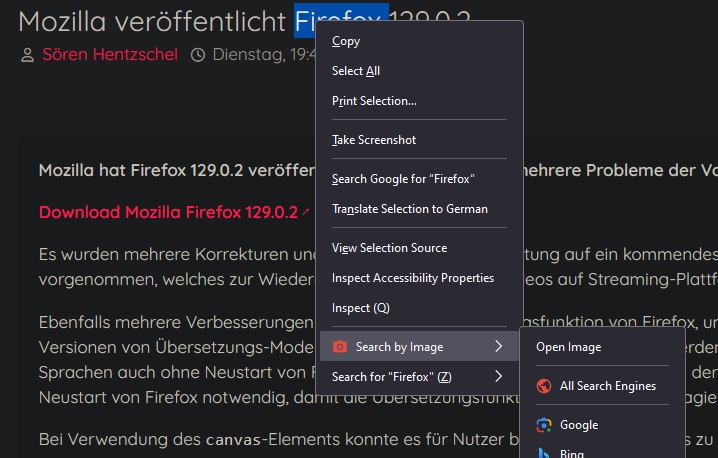Choose Translate Selection to German

coord(410,209)
